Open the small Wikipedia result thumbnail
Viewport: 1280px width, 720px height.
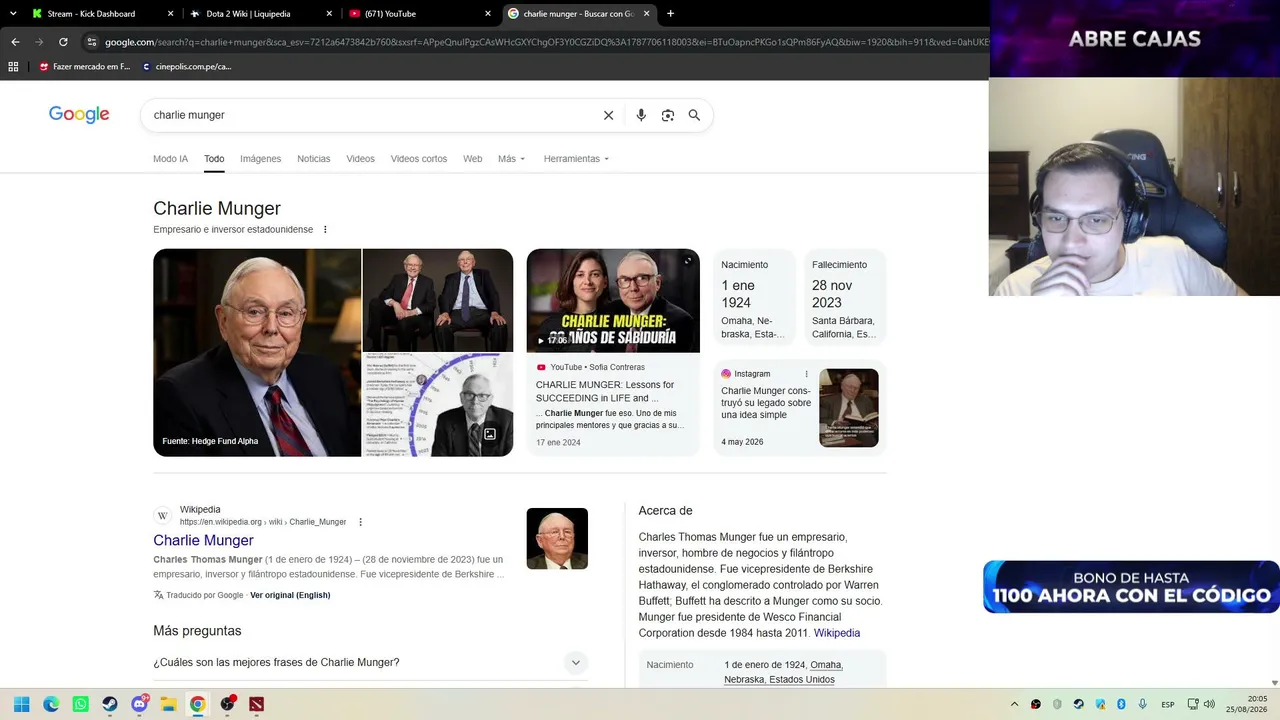tap(557, 539)
